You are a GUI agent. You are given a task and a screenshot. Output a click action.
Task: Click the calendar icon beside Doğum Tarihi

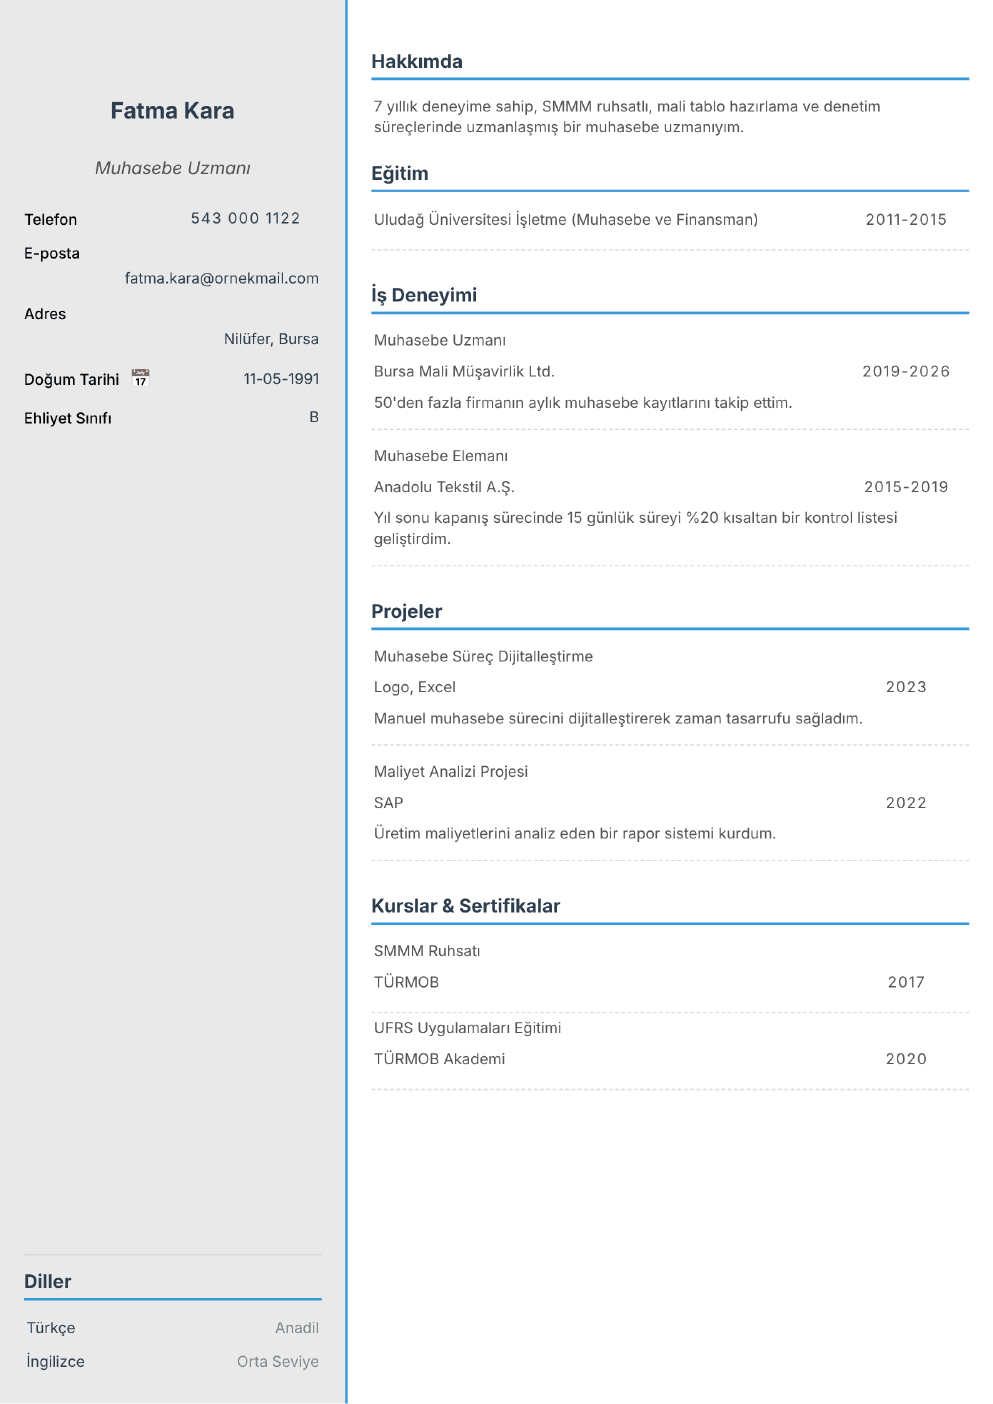point(140,378)
